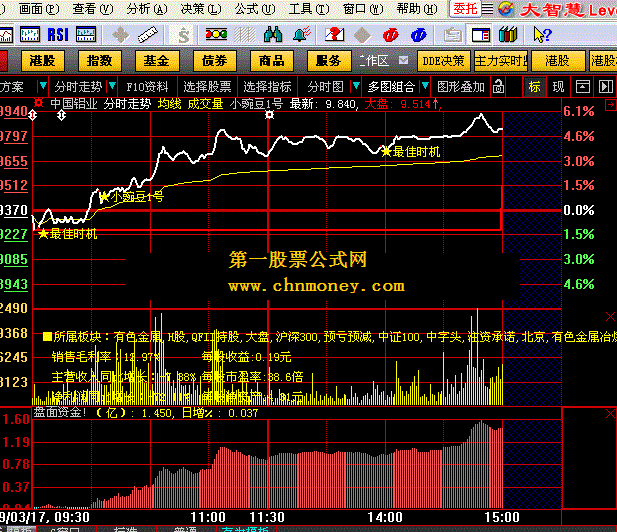Click the red question mark chart icon
The image size is (617, 532).
[334, 35]
